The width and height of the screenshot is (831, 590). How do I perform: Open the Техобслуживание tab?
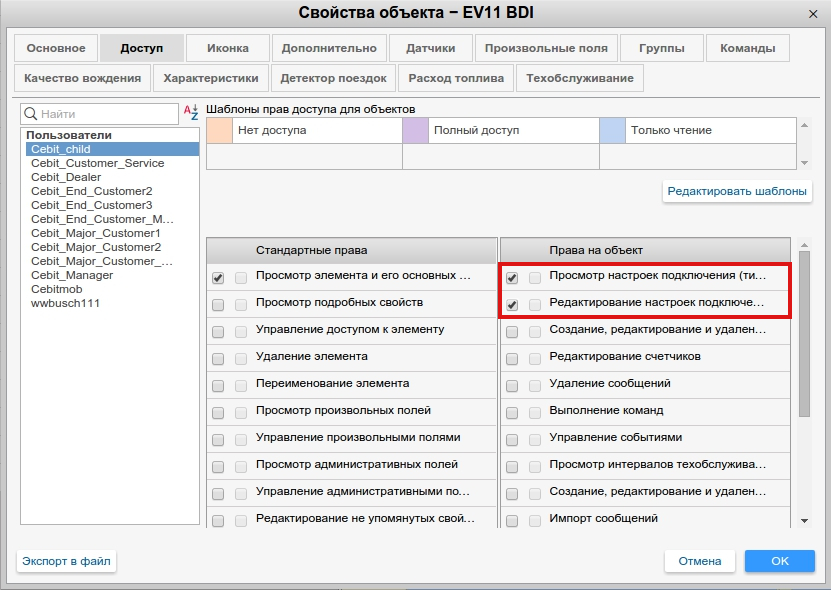click(x=580, y=78)
